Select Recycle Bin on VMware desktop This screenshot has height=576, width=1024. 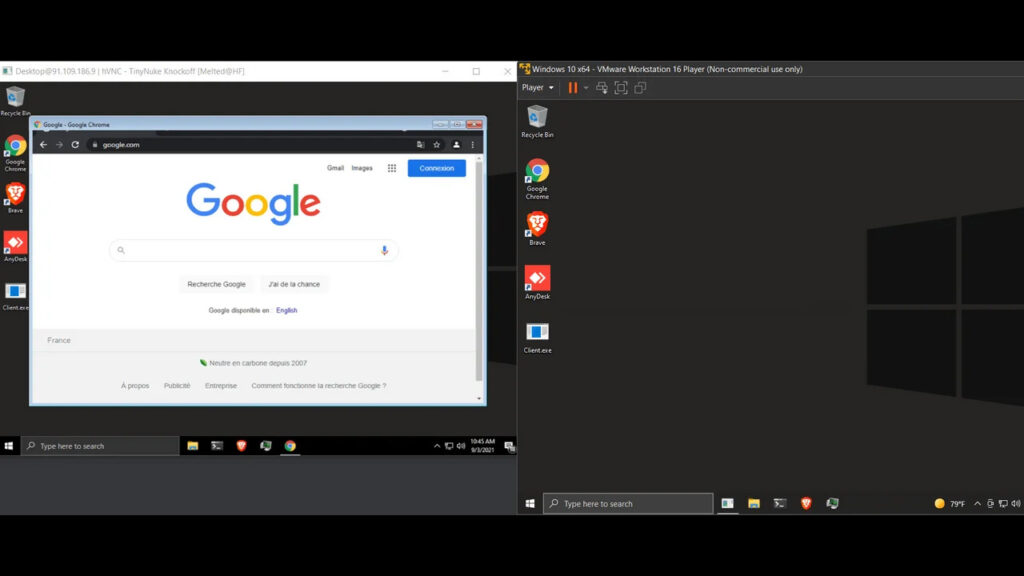pyautogui.click(x=537, y=121)
